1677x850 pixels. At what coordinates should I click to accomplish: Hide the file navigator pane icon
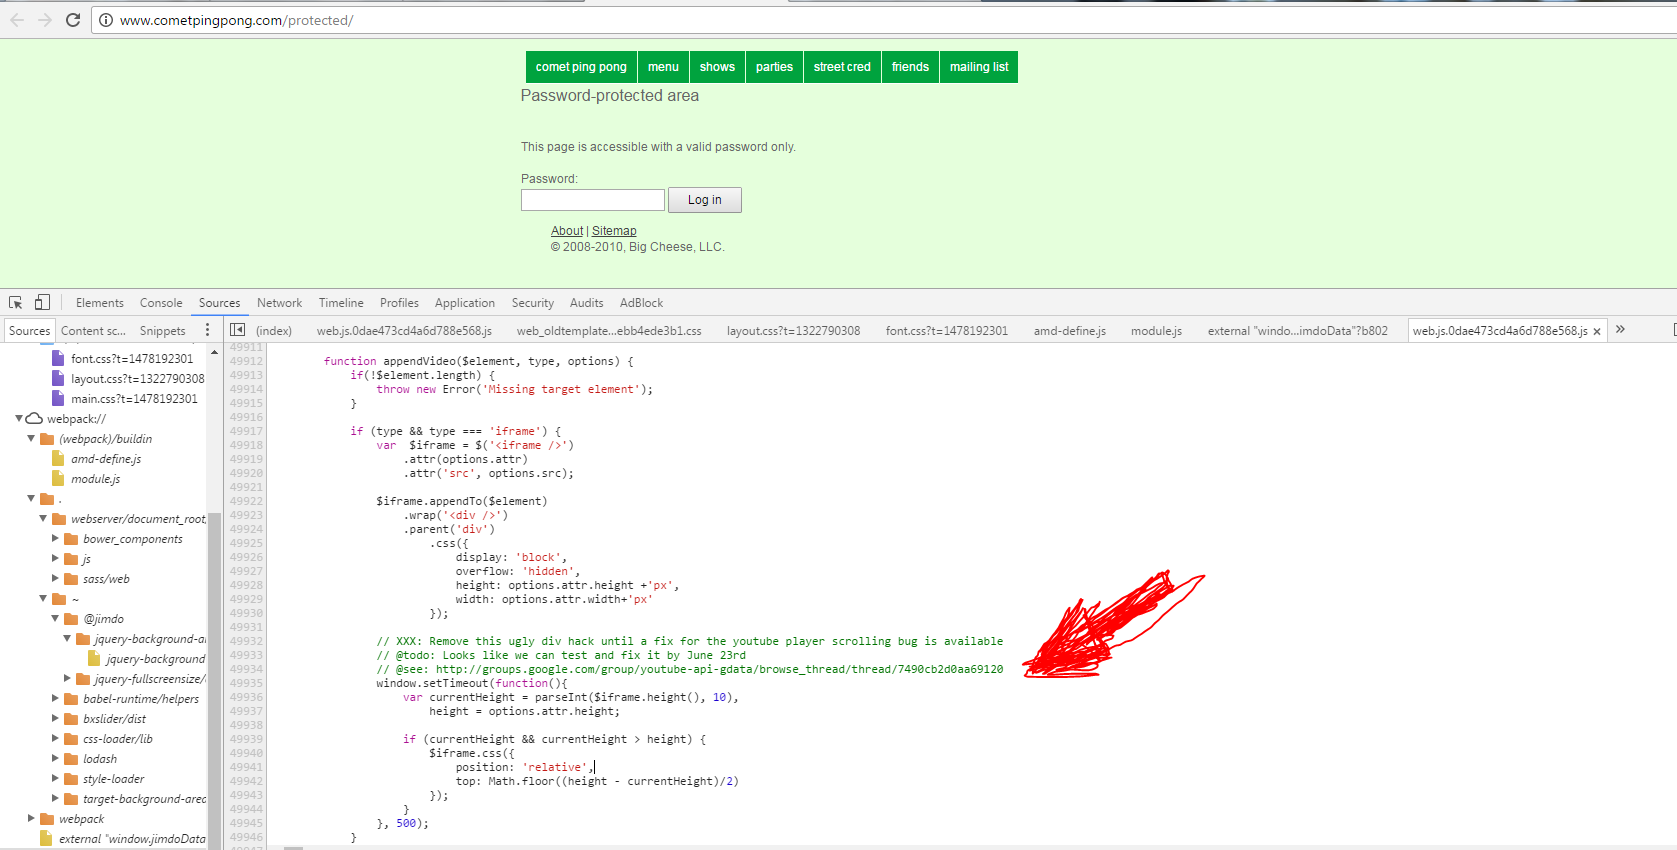point(237,330)
